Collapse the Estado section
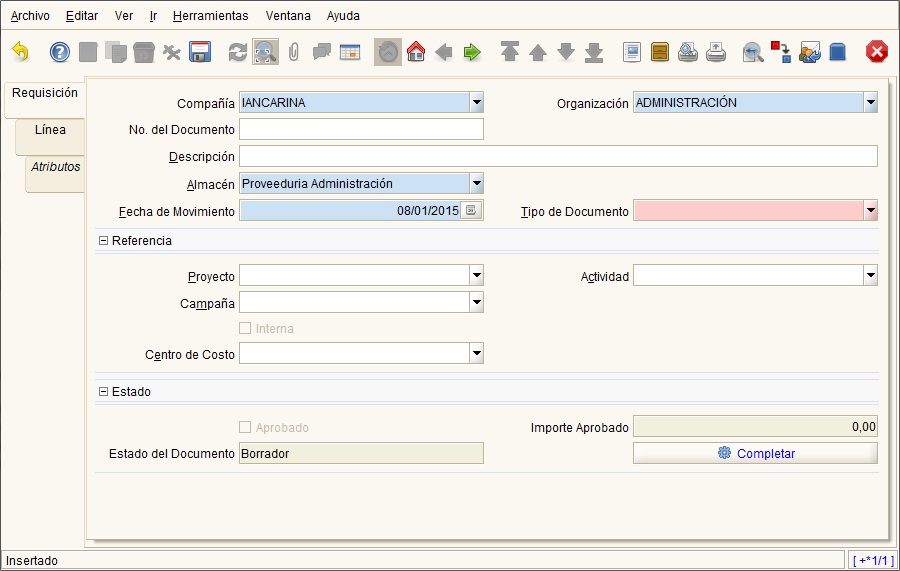This screenshot has height=571, width=900. pyautogui.click(x=103, y=391)
